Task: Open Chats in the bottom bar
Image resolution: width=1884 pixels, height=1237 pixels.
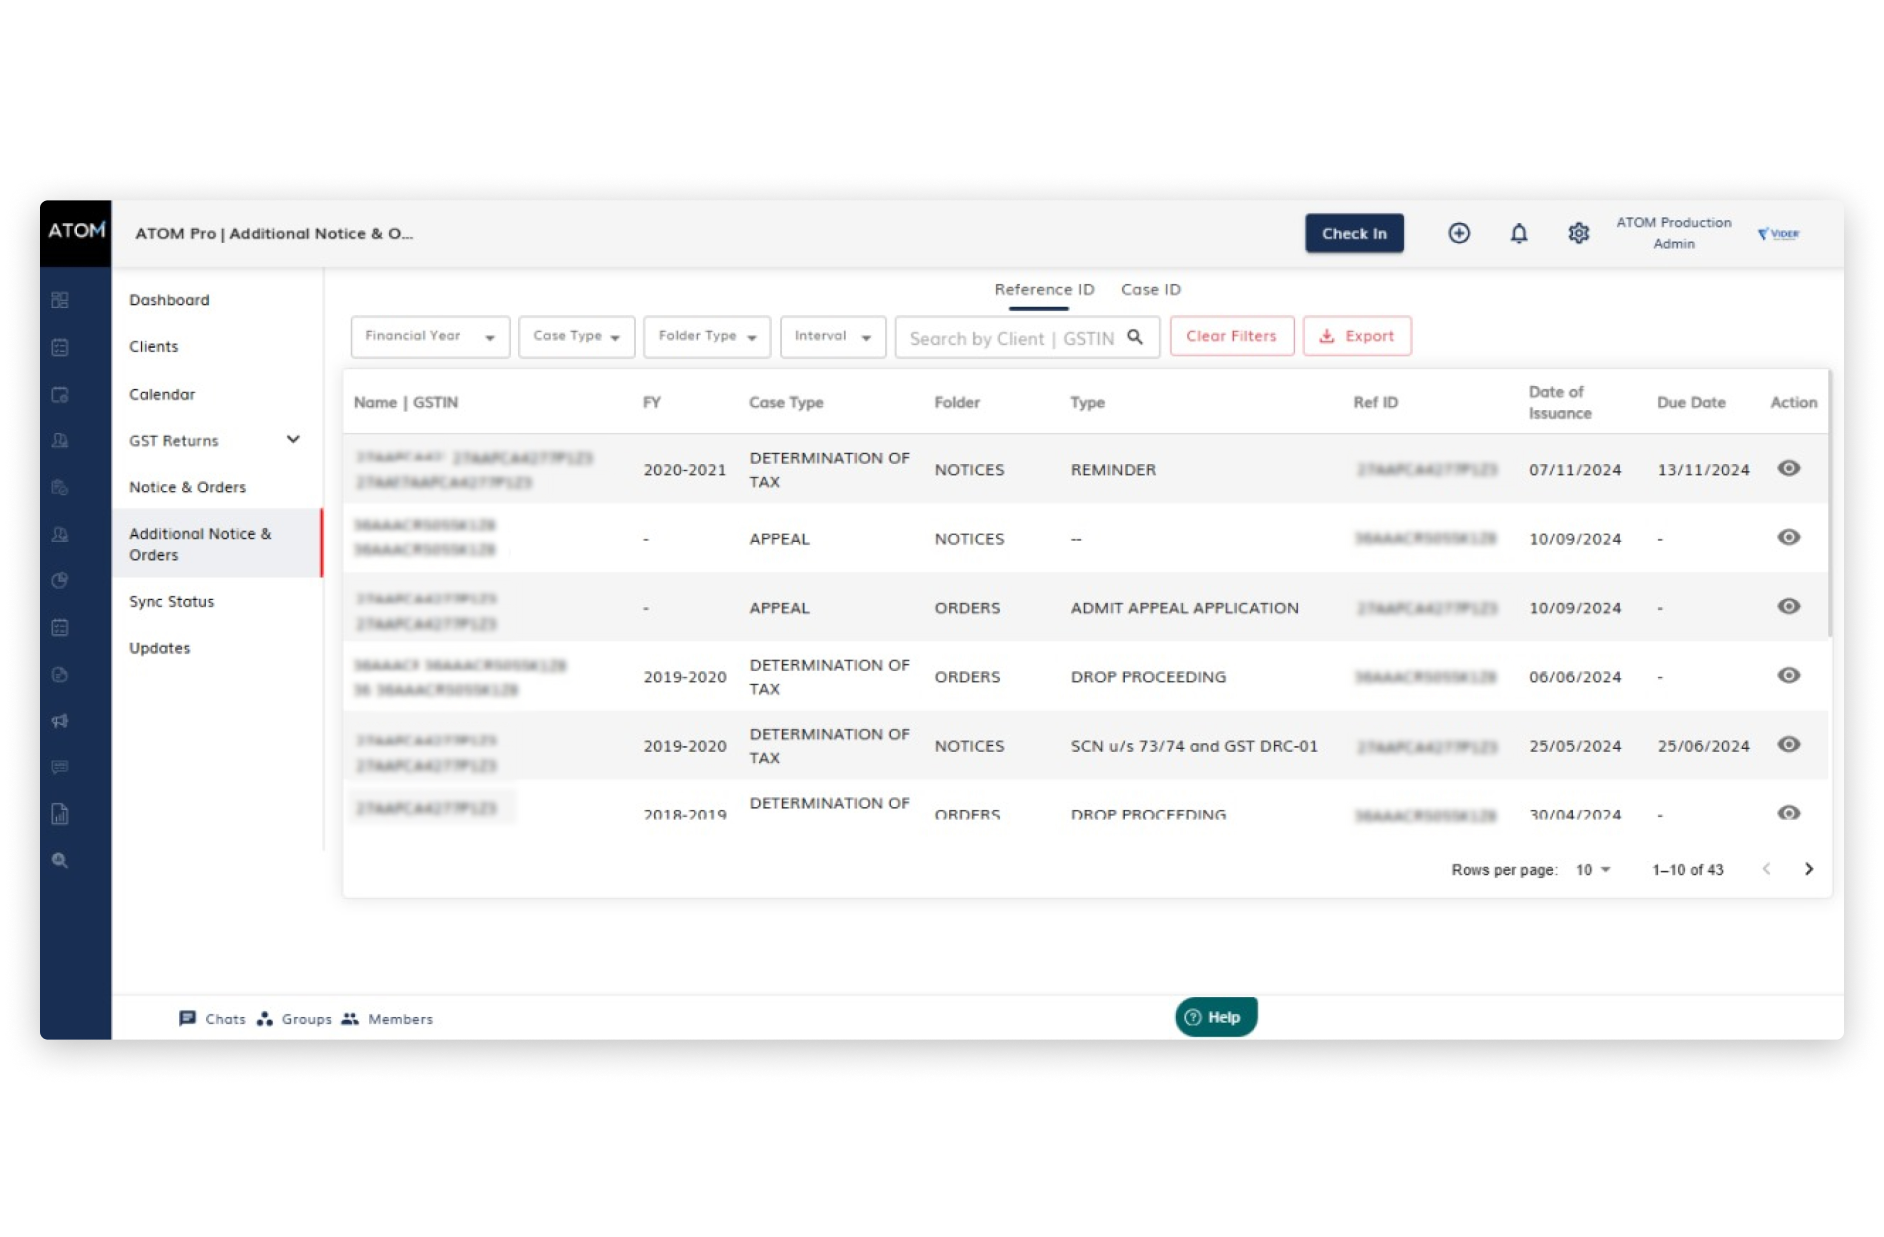Action: coord(212,1018)
